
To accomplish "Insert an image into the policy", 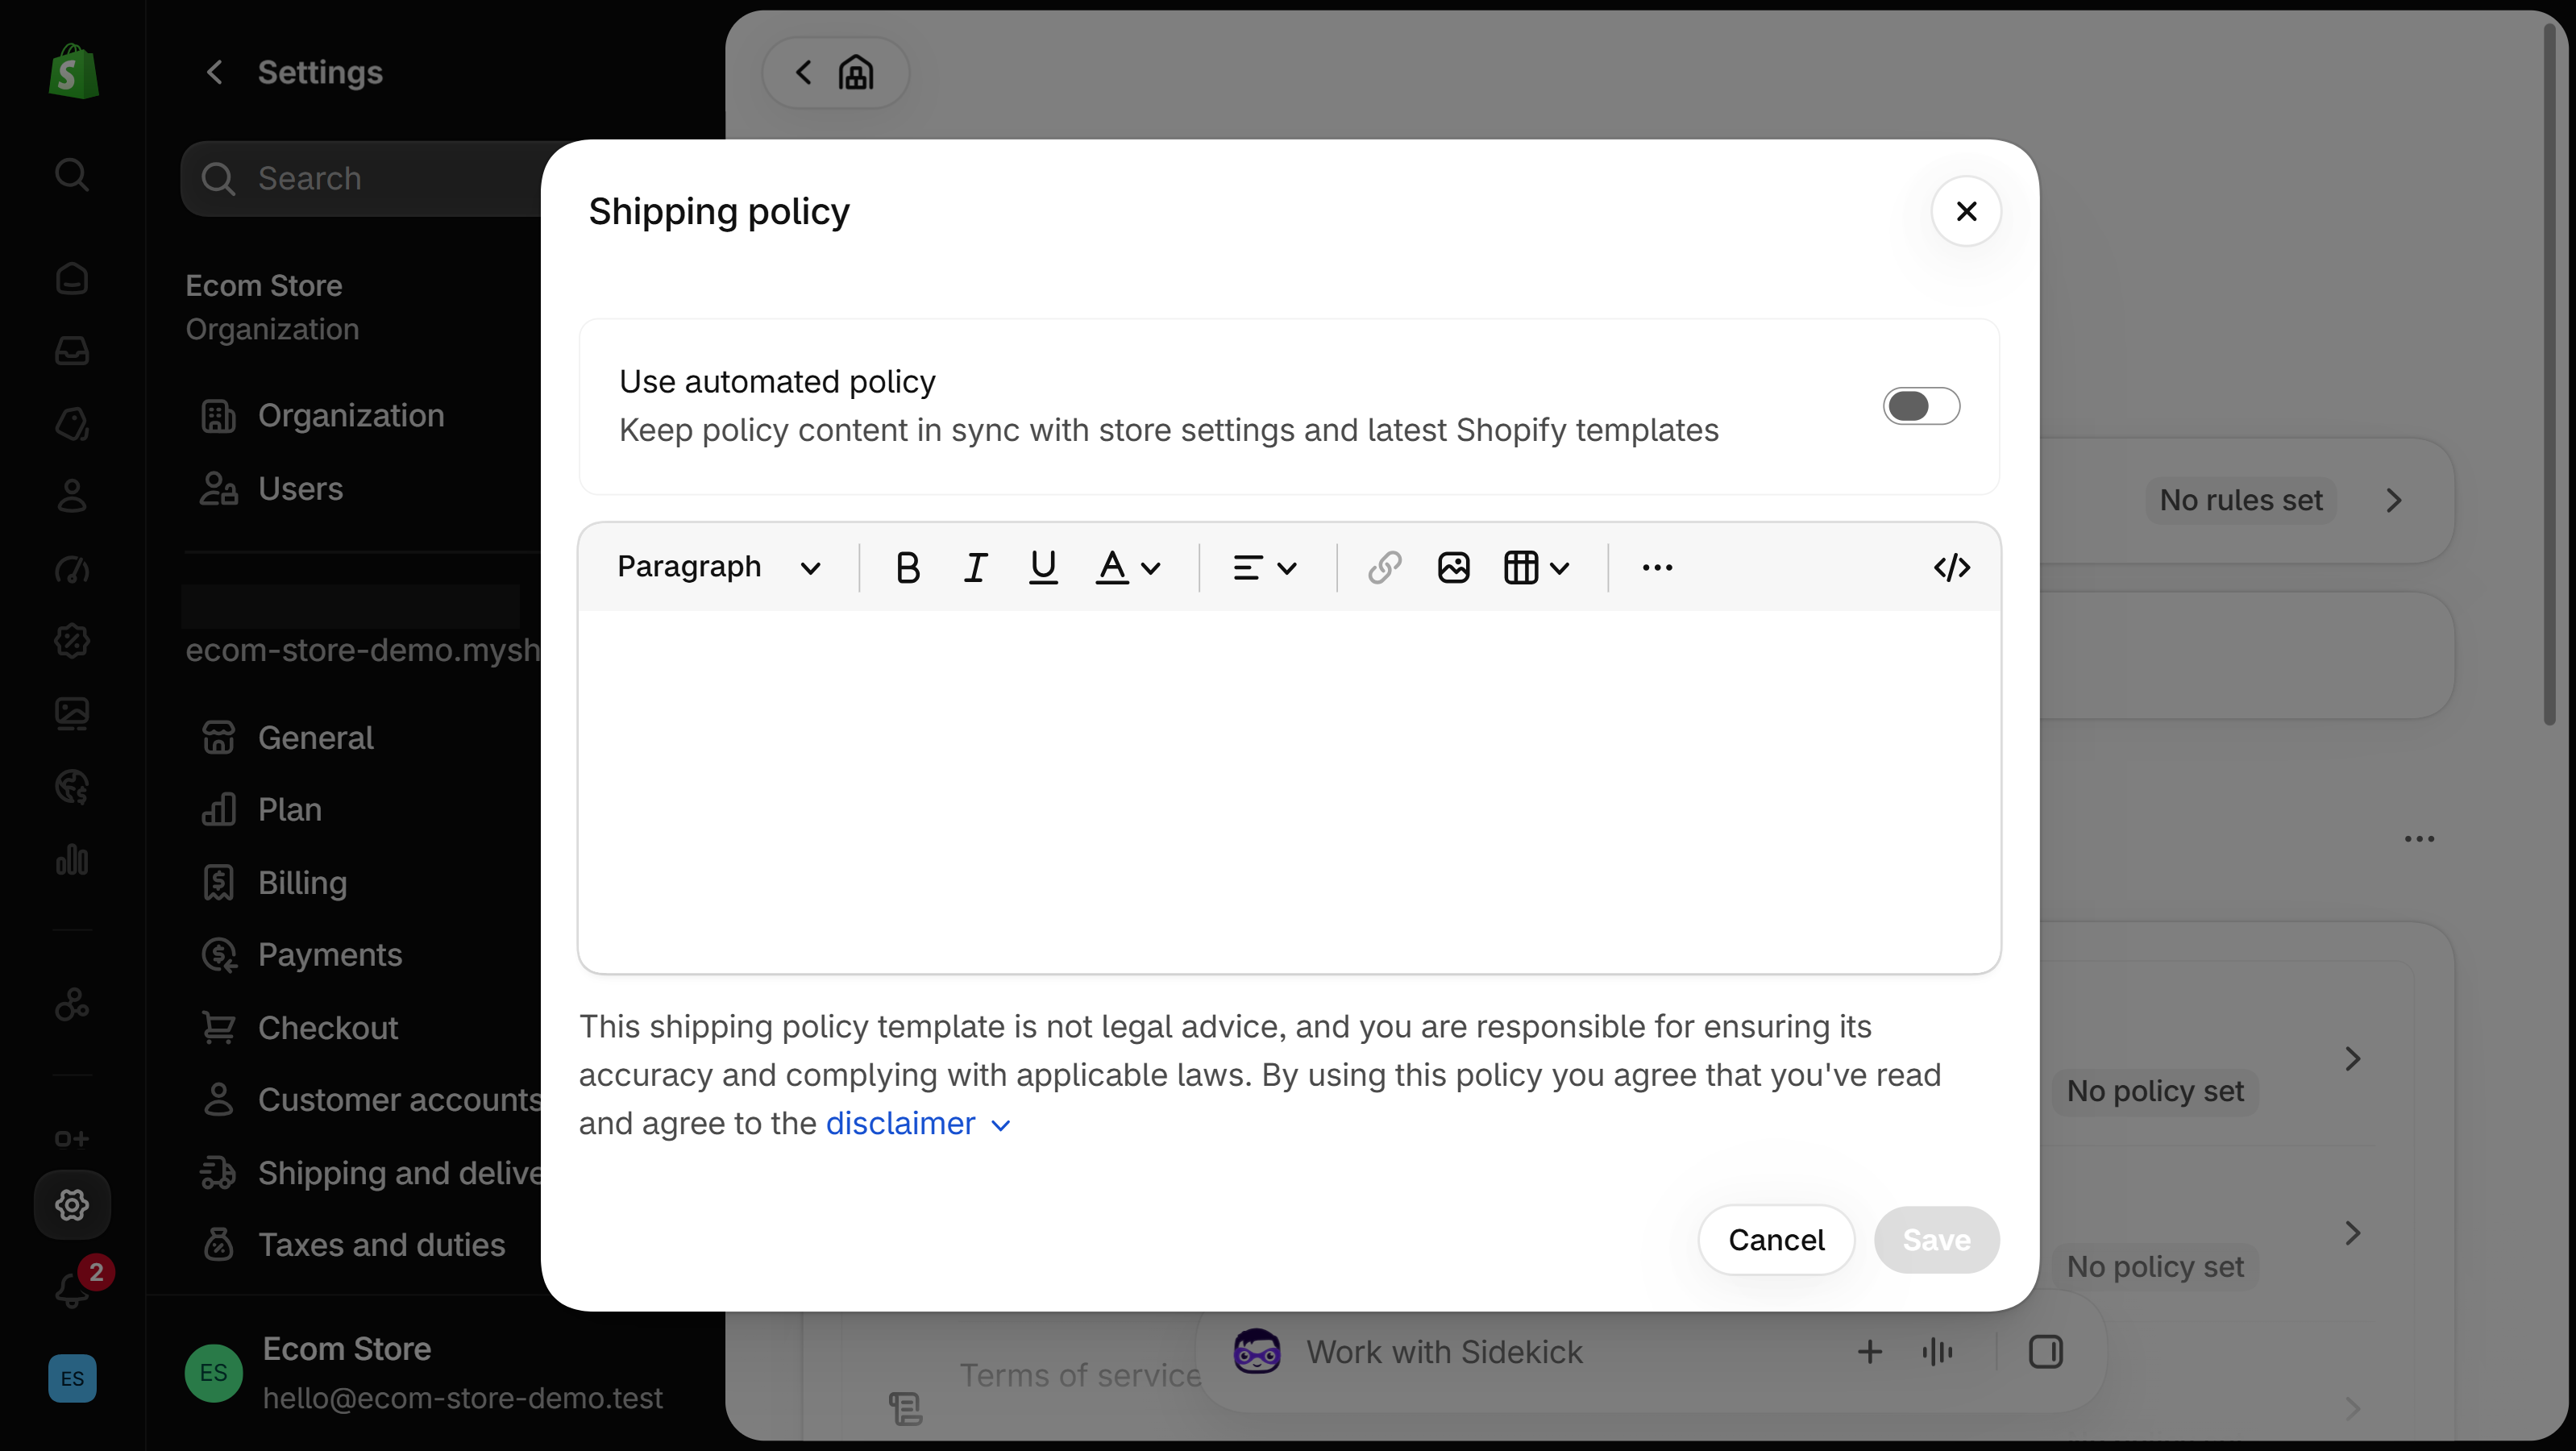I will point(1453,567).
